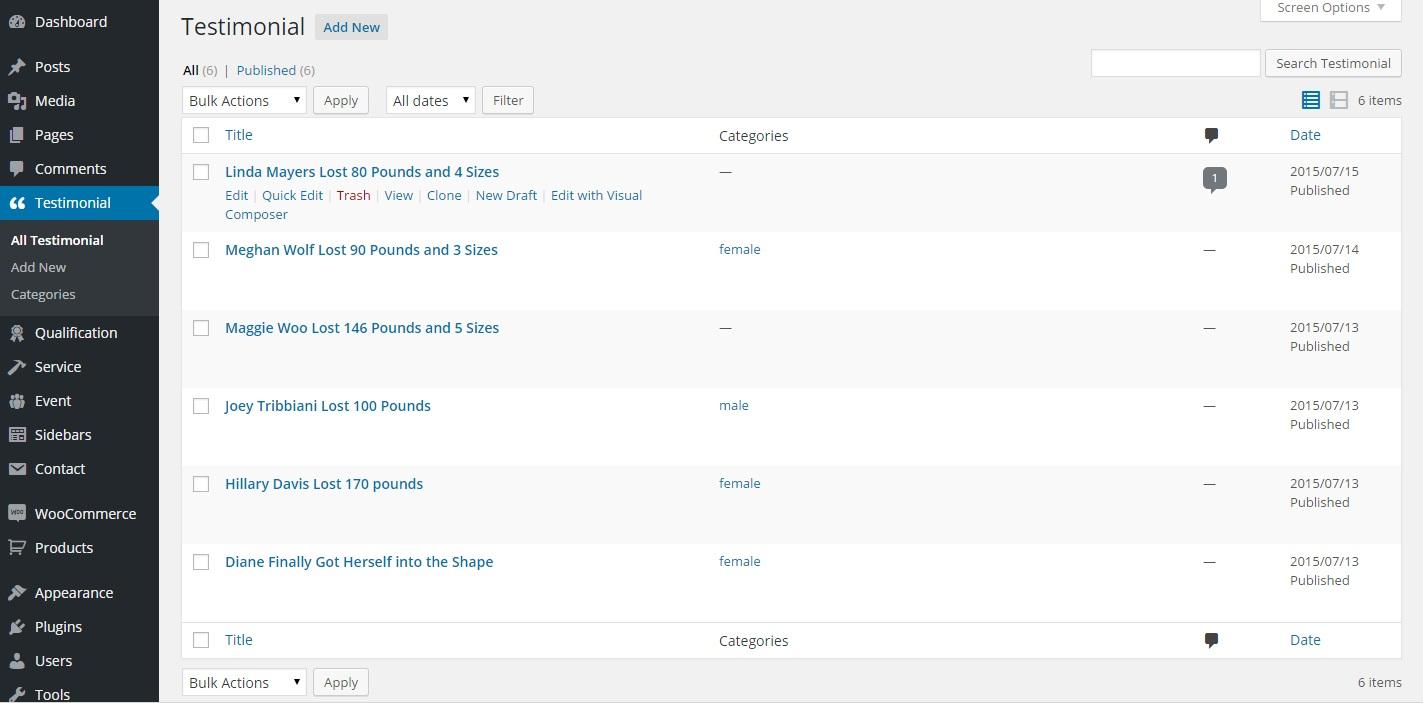Open the All dates dropdown
This screenshot has width=1423, height=703.
(x=430, y=100)
